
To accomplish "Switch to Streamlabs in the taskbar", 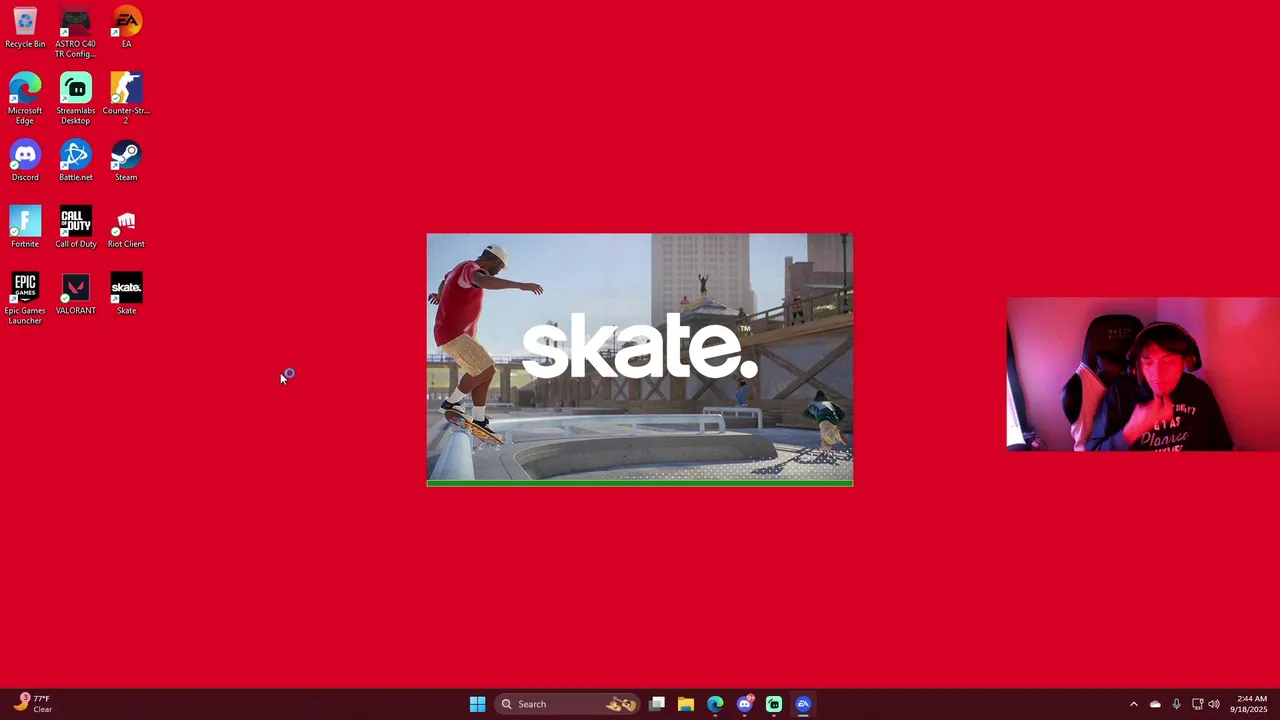I will (x=774, y=704).
